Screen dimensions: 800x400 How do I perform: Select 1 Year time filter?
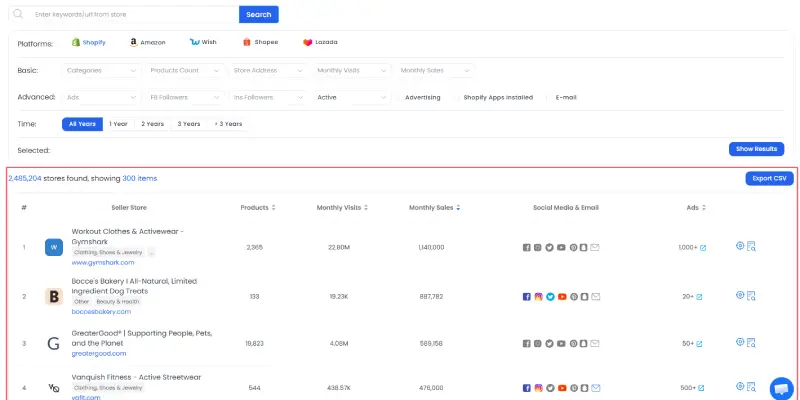tap(118, 124)
